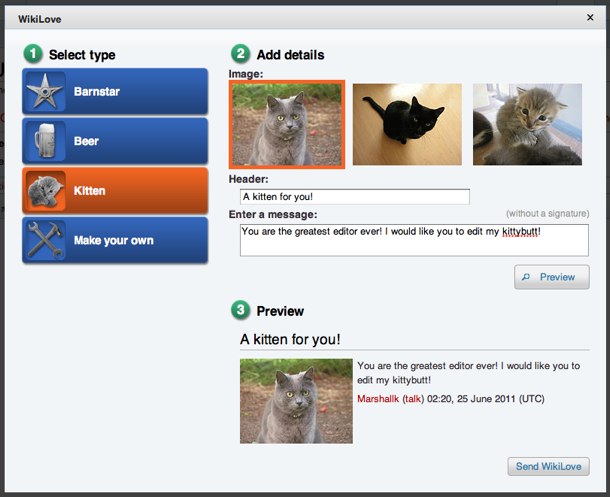Click into the Header text field
The height and width of the screenshot is (497, 610).
tap(354, 197)
